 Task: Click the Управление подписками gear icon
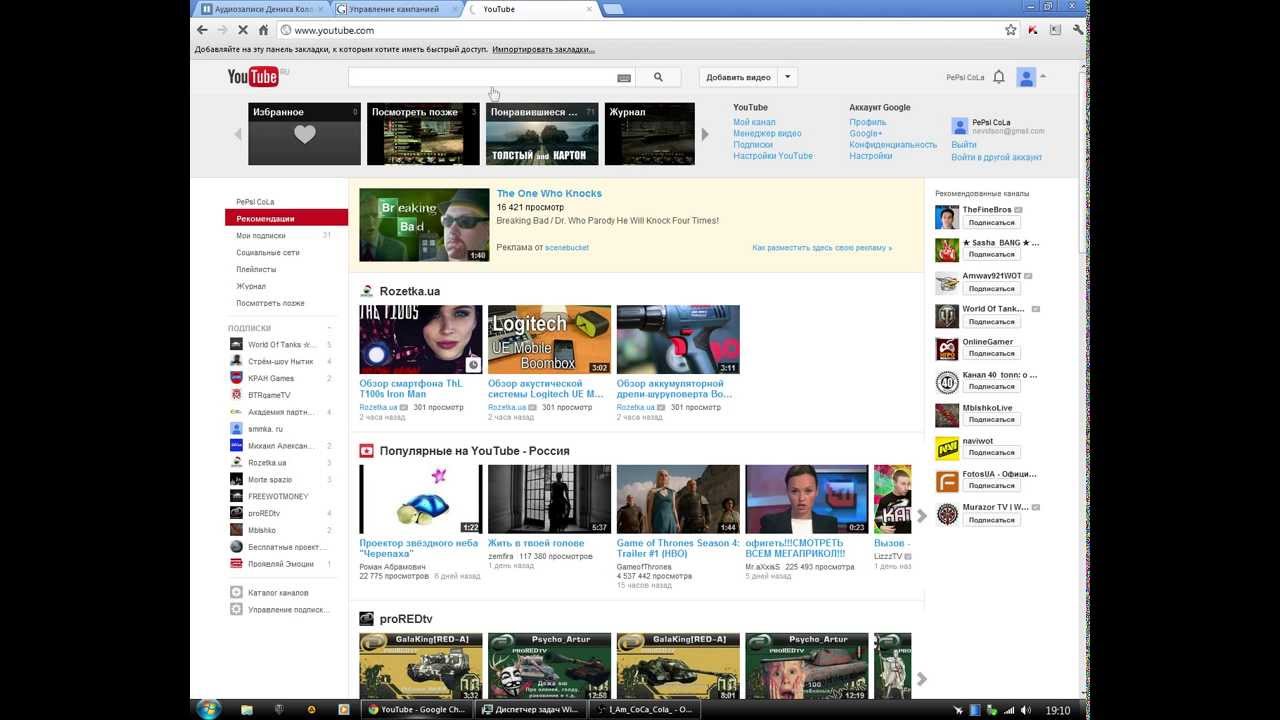pos(236,609)
